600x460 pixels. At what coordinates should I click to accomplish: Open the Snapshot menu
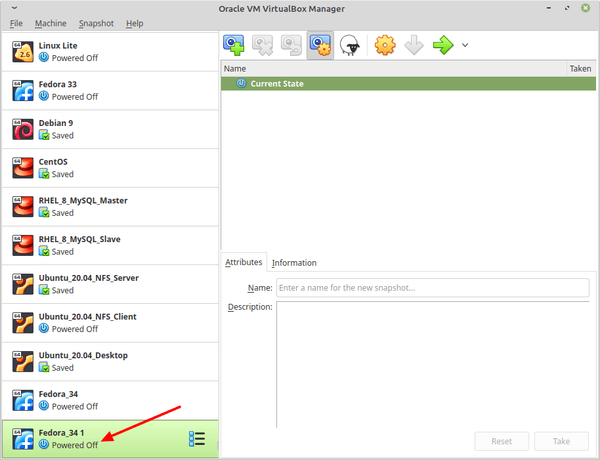[x=96, y=23]
